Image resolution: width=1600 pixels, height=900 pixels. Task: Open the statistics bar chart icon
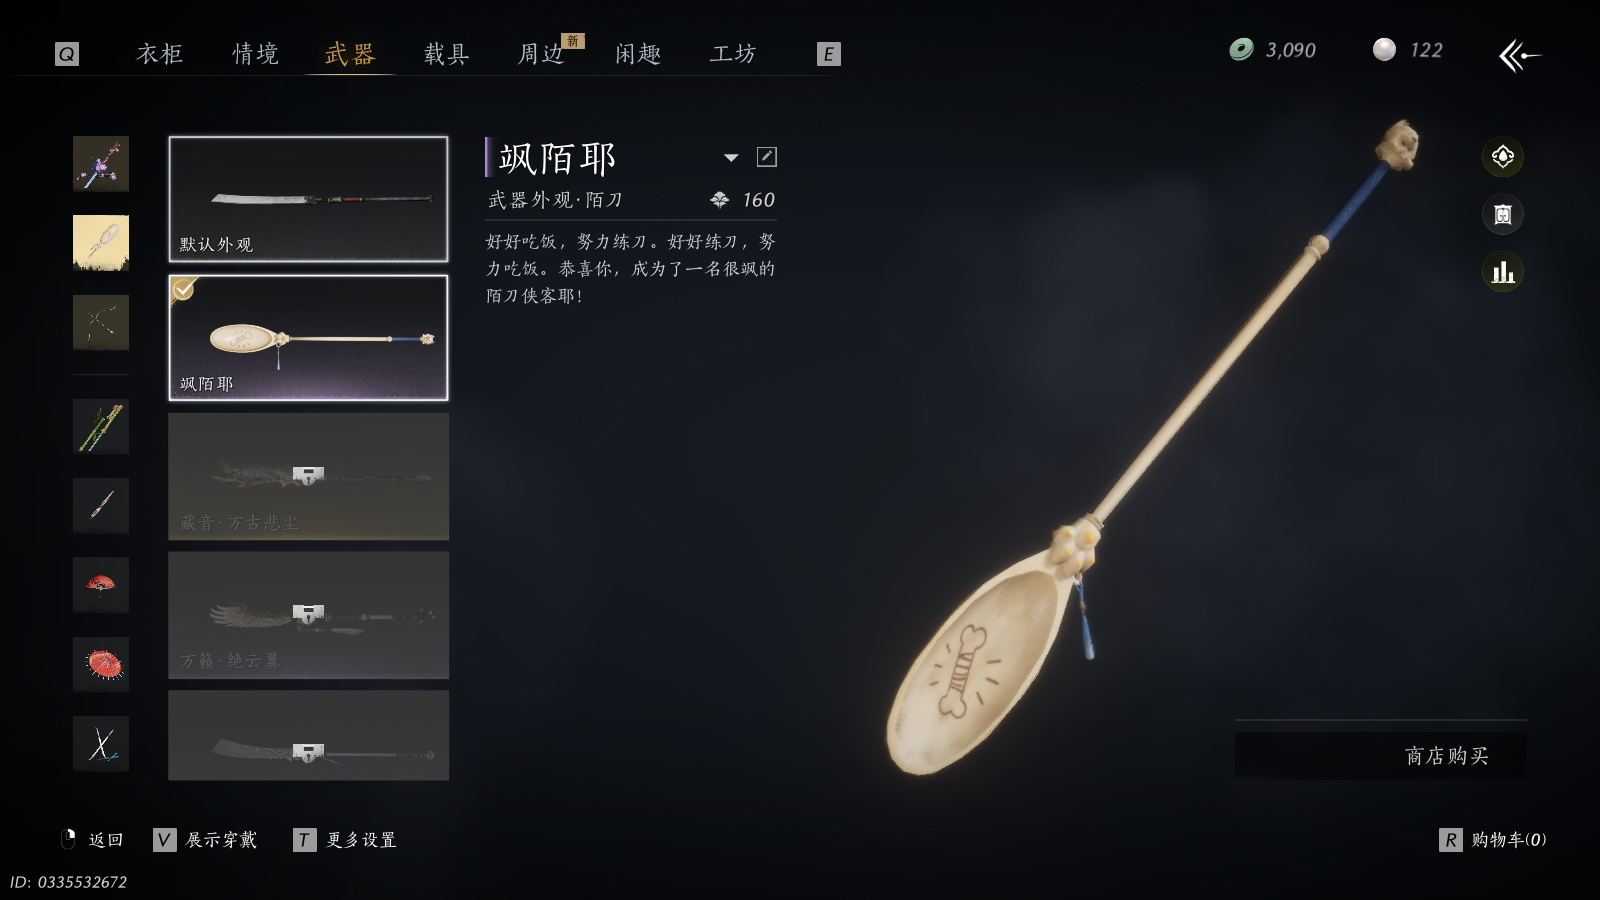point(1502,272)
